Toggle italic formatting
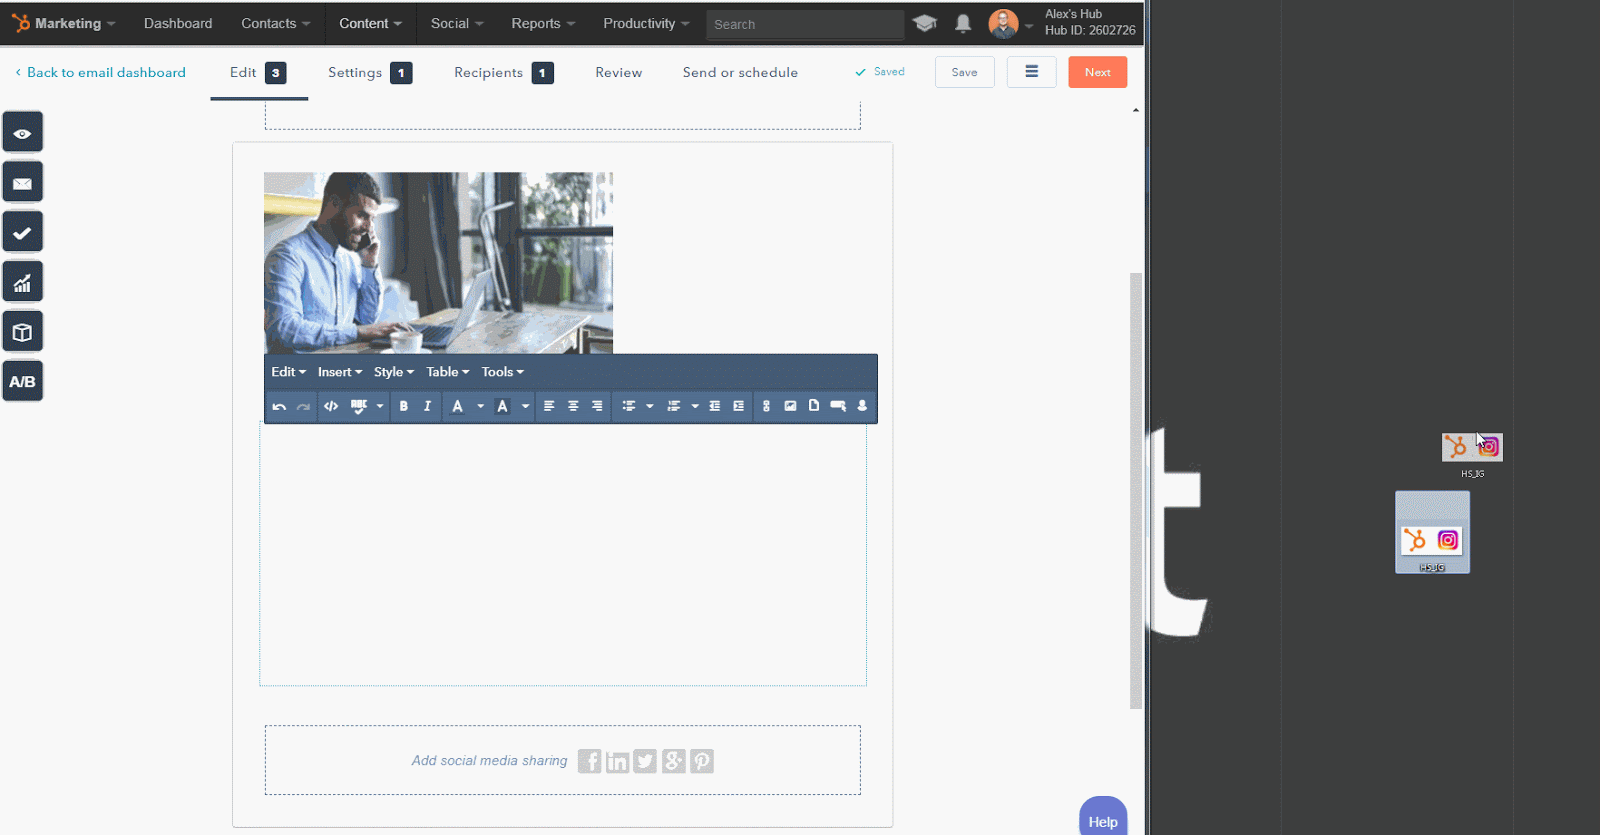 (x=427, y=406)
